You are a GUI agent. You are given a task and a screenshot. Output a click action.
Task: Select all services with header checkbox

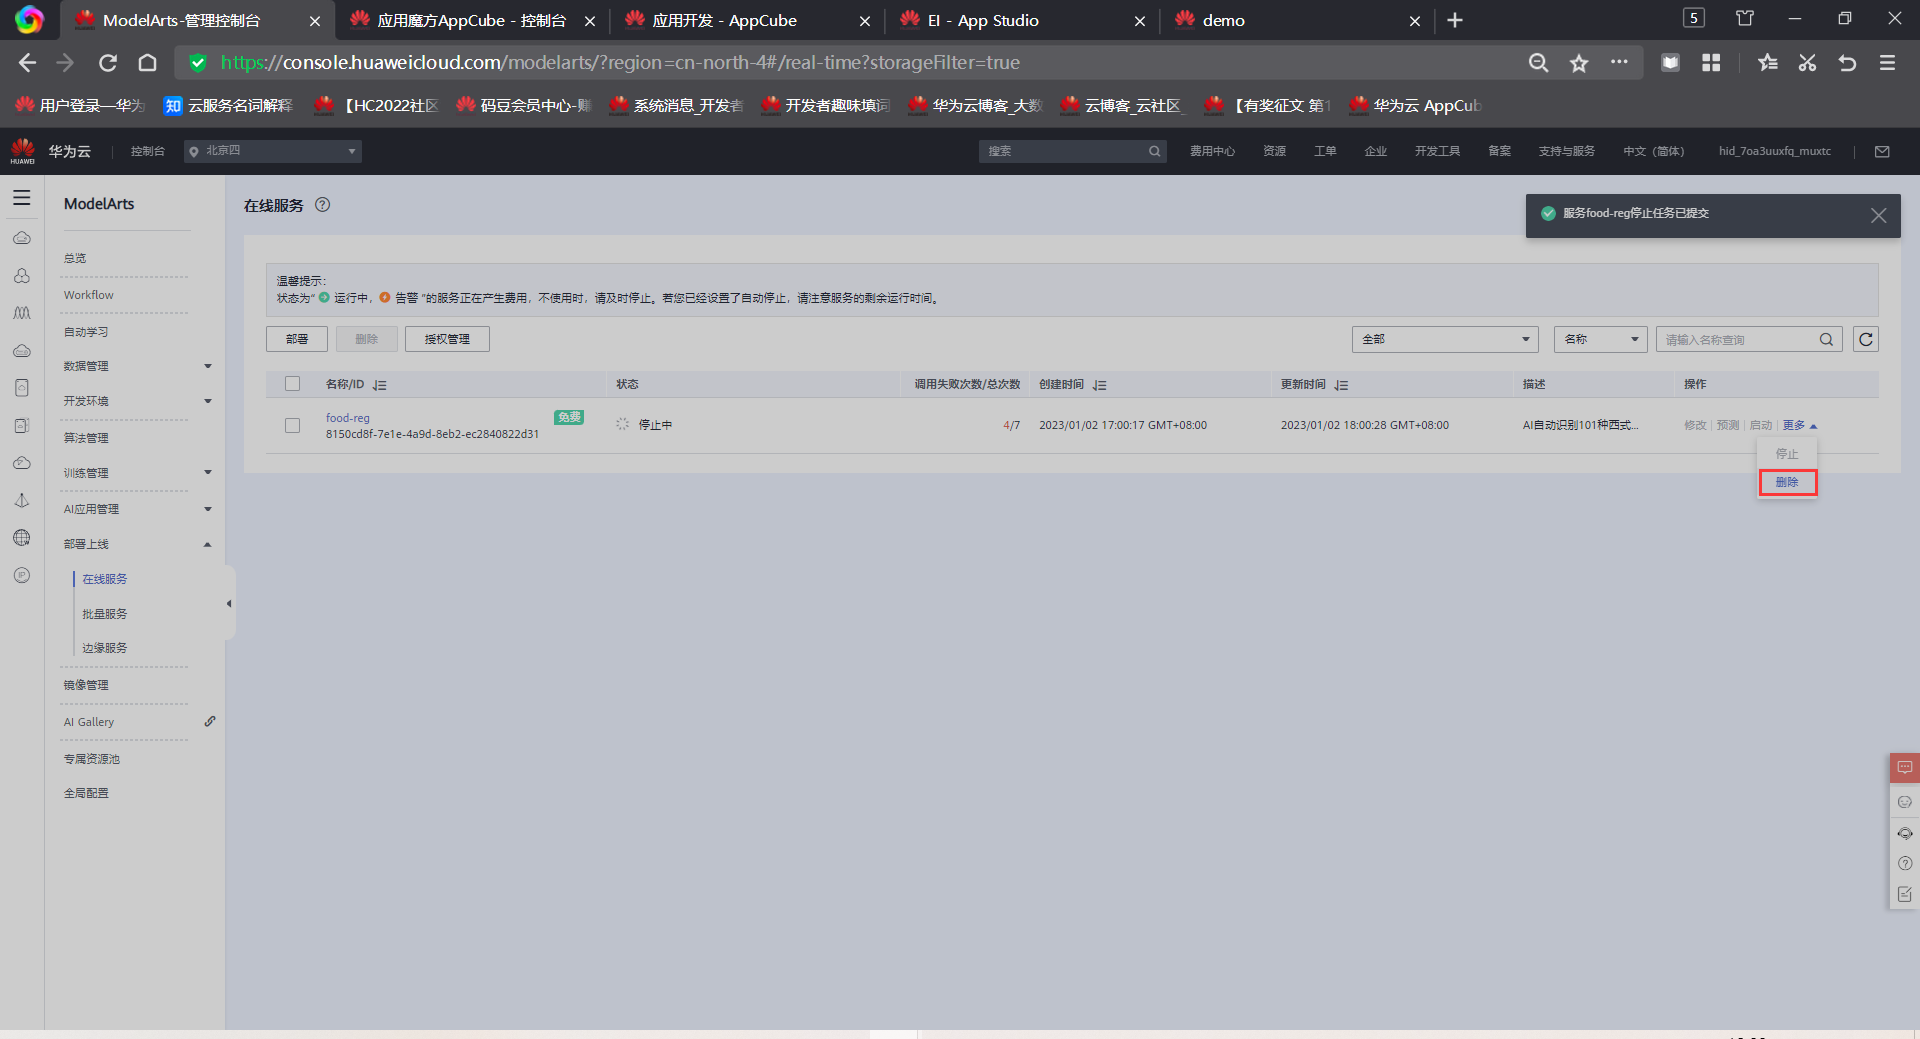click(292, 384)
